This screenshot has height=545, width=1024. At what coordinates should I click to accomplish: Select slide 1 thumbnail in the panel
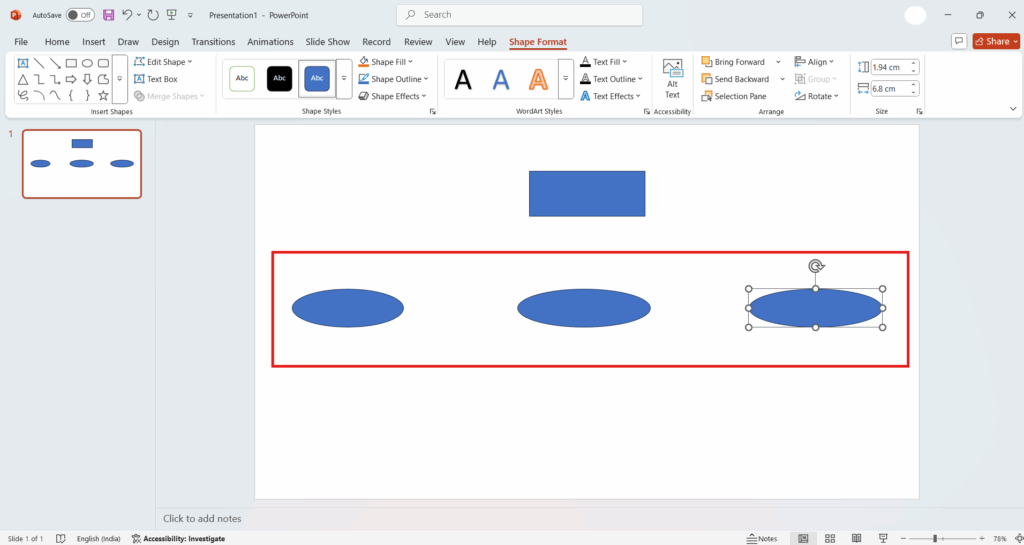tap(82, 164)
